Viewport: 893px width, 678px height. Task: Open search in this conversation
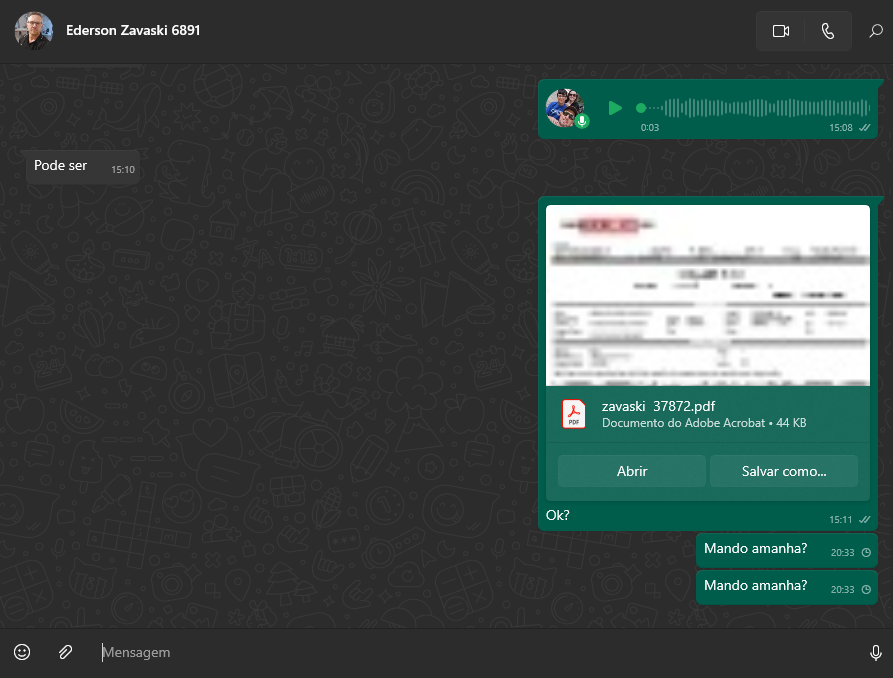(x=875, y=31)
